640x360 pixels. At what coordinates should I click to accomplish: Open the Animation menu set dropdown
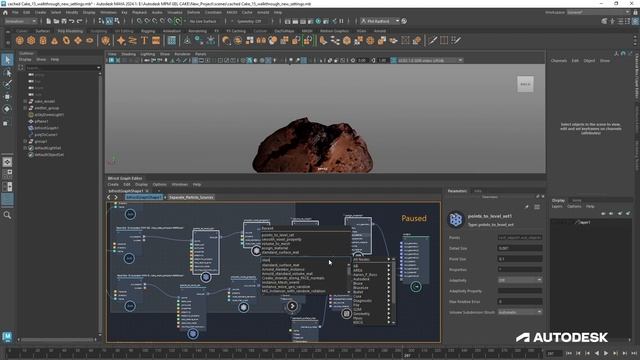(20, 21)
